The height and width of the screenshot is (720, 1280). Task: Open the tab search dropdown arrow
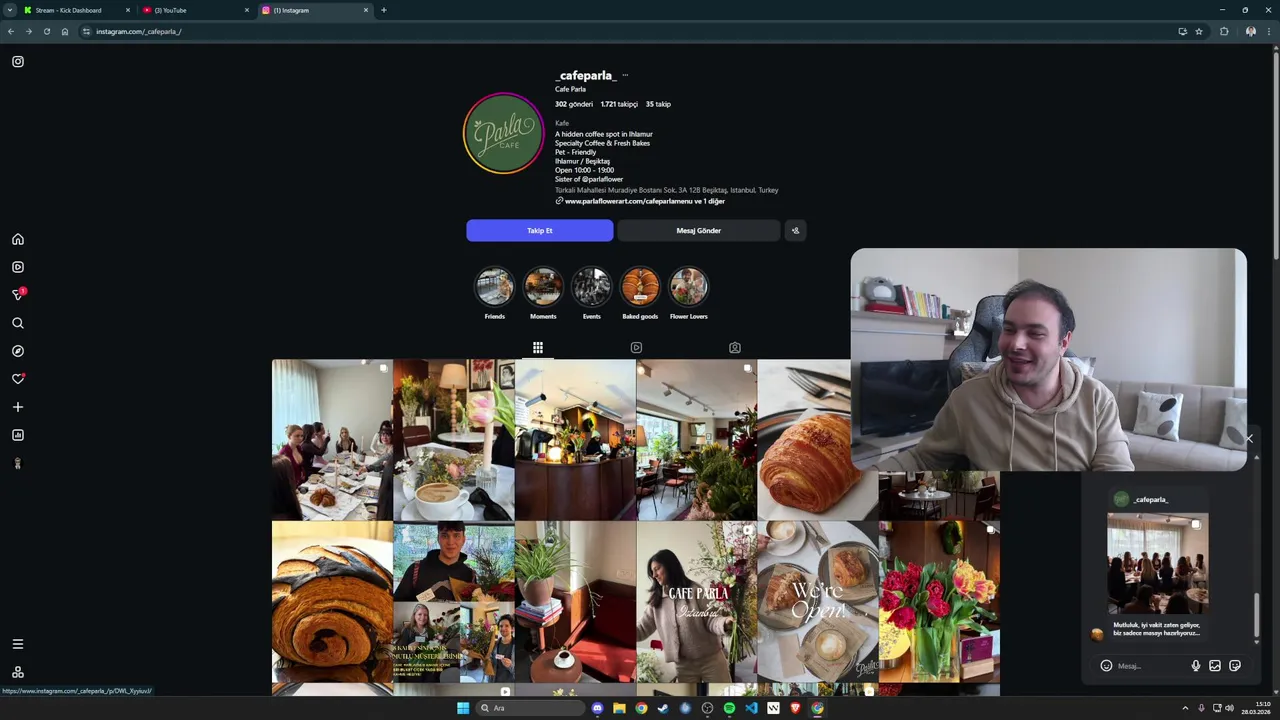coord(9,10)
